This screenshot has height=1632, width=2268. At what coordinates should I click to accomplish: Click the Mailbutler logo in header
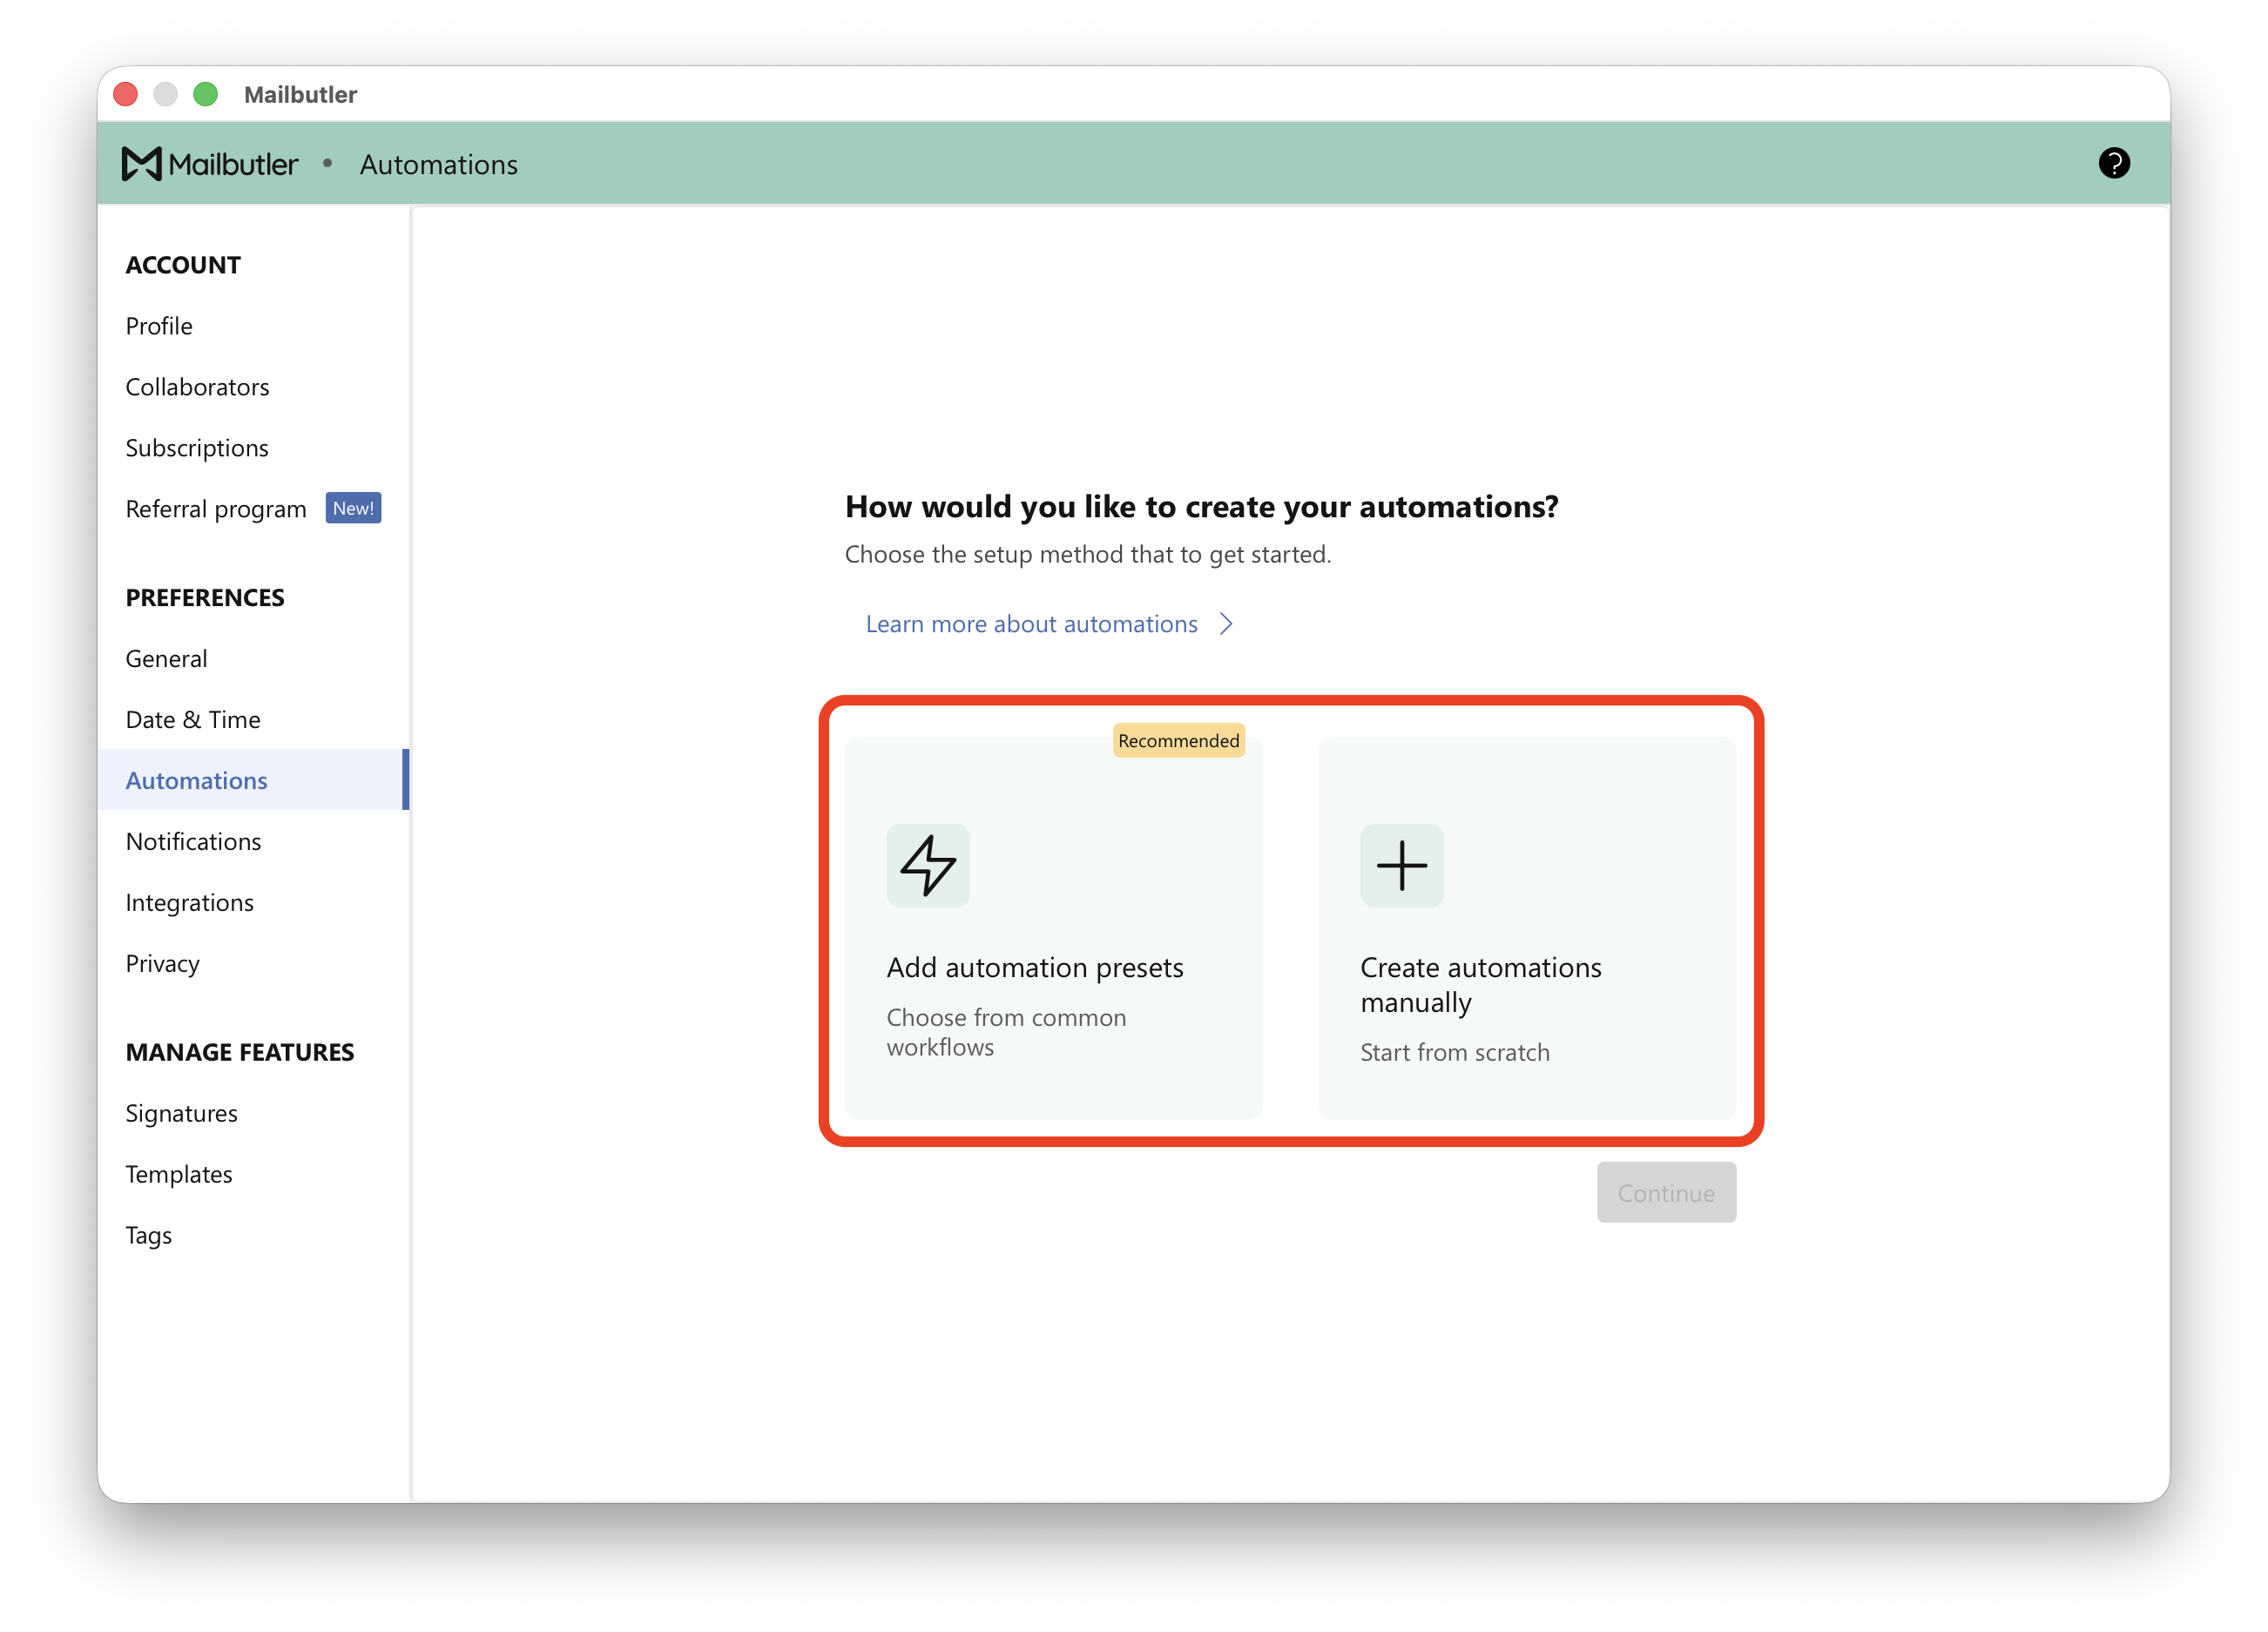[210, 164]
